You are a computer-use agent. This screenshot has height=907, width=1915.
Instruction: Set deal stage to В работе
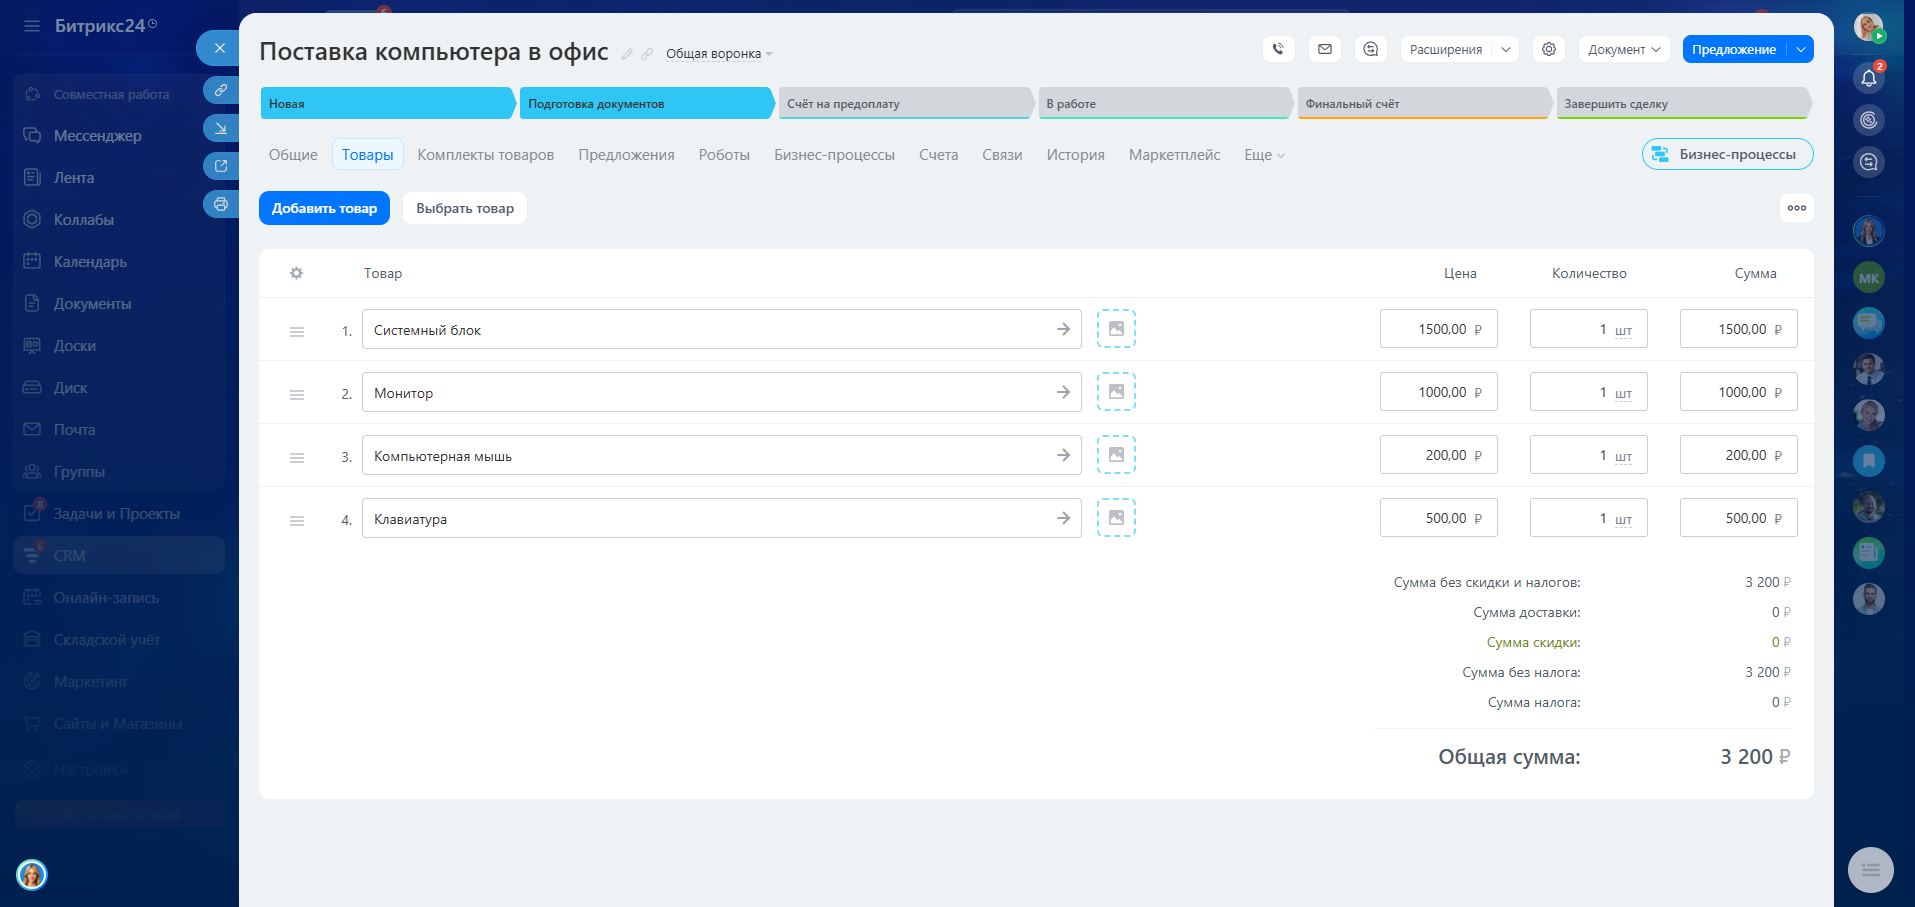click(x=1162, y=103)
